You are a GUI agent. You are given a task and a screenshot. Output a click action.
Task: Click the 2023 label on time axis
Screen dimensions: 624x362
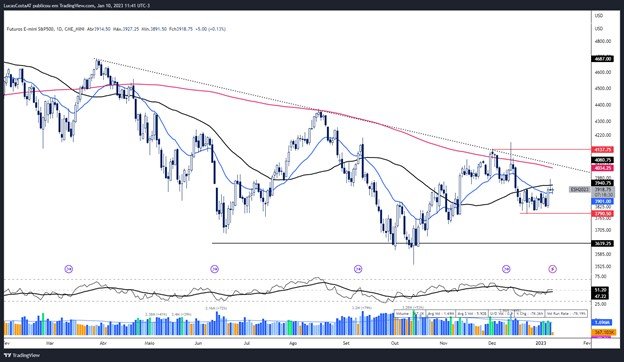pos(541,343)
